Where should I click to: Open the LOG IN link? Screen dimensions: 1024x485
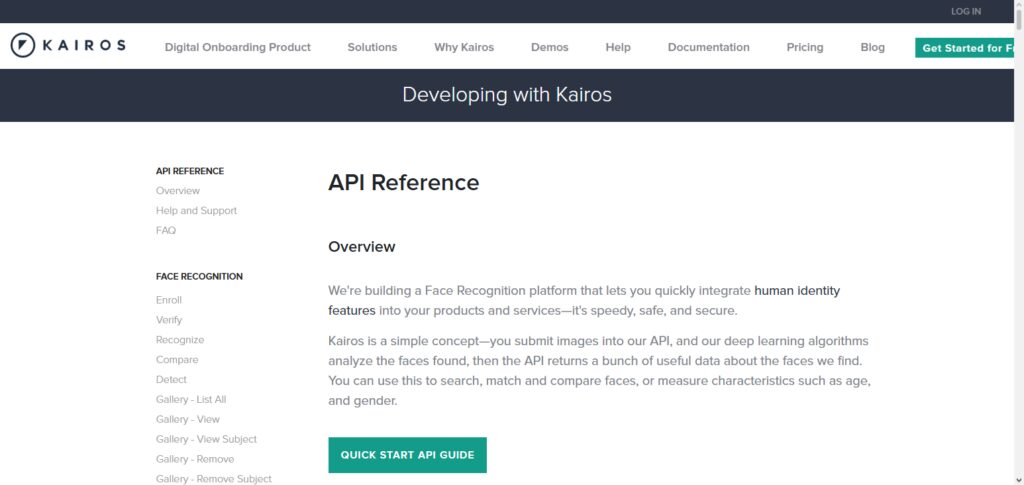point(966,12)
